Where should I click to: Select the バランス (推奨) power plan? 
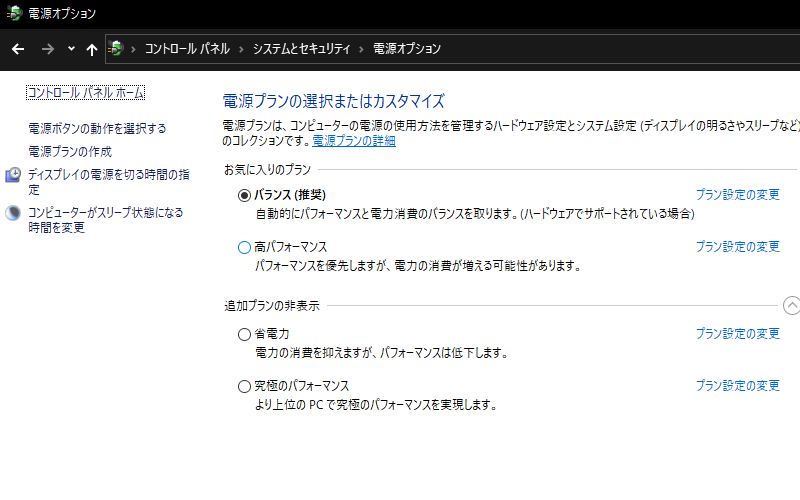click(245, 195)
